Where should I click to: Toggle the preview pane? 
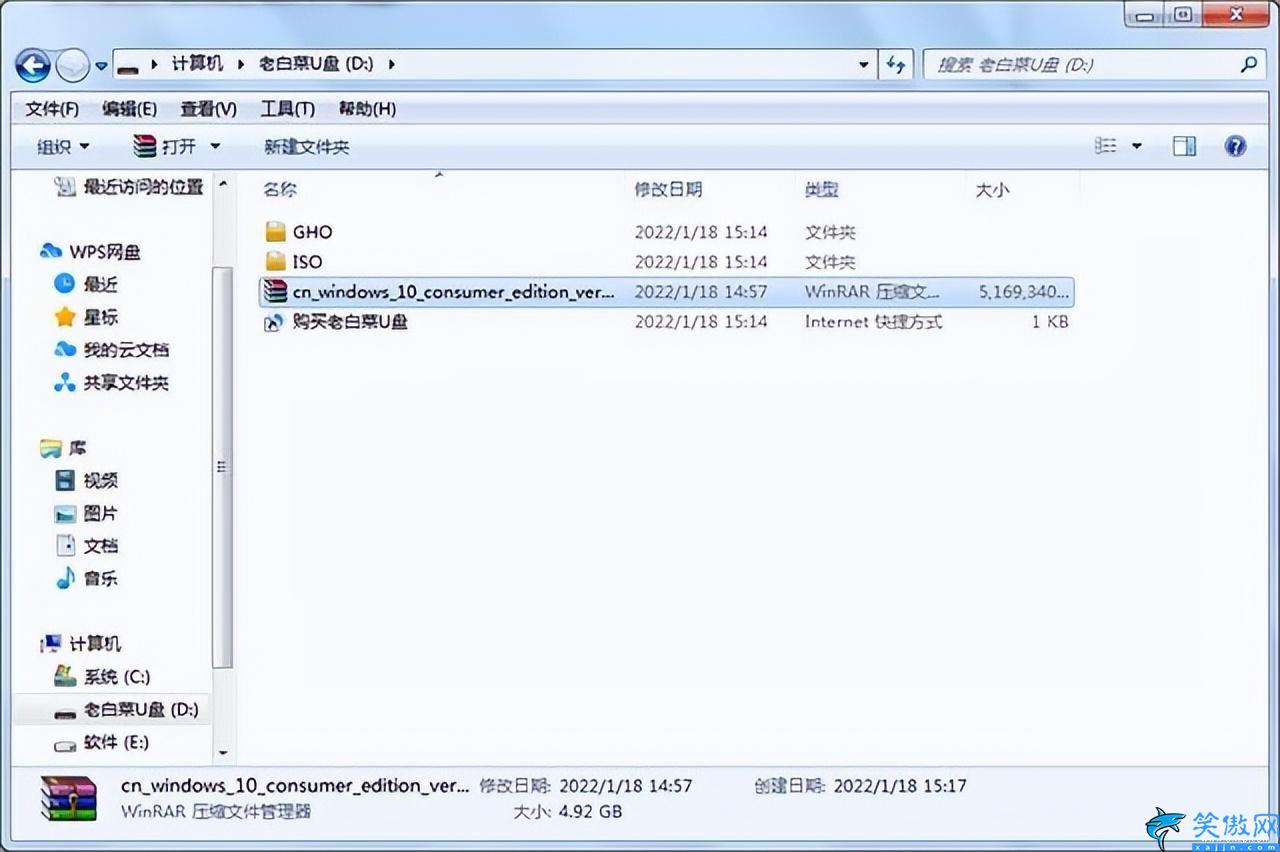[x=1184, y=147]
